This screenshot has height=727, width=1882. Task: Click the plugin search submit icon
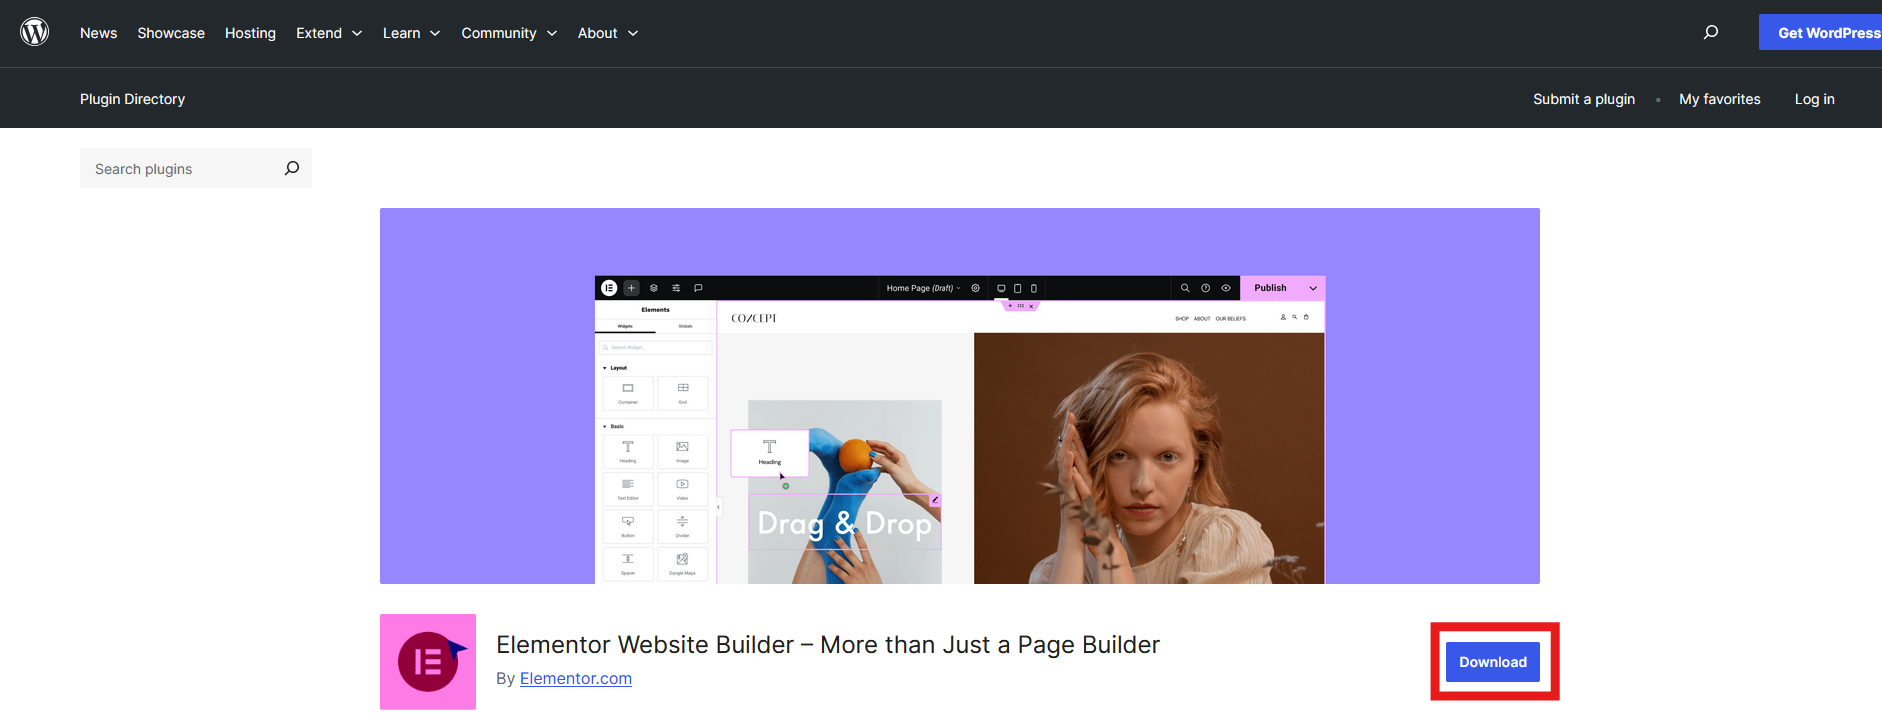292,168
